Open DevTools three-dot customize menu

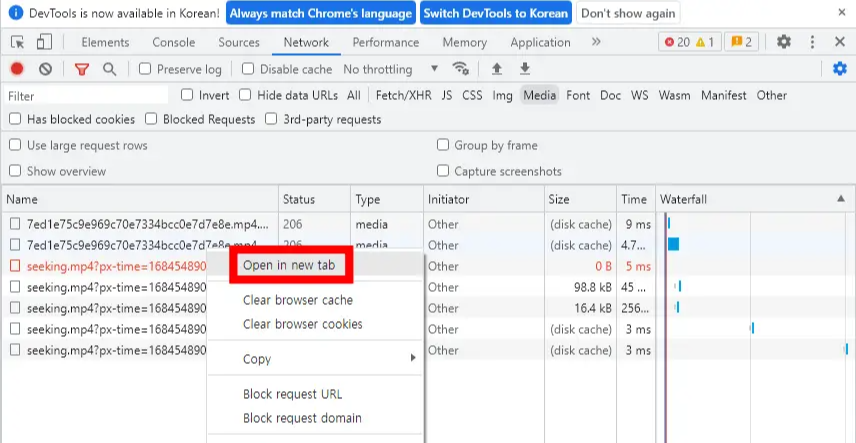click(x=812, y=42)
